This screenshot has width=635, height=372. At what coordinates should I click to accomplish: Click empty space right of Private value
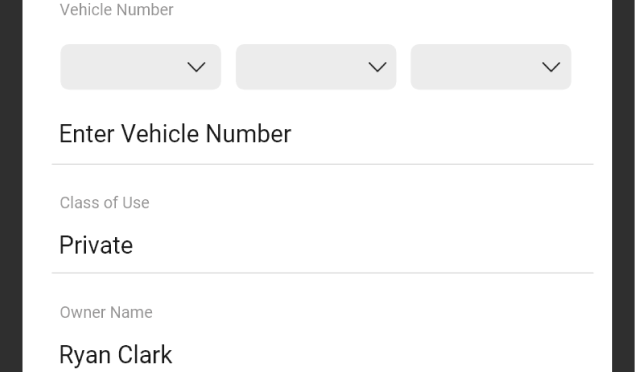[364, 245]
